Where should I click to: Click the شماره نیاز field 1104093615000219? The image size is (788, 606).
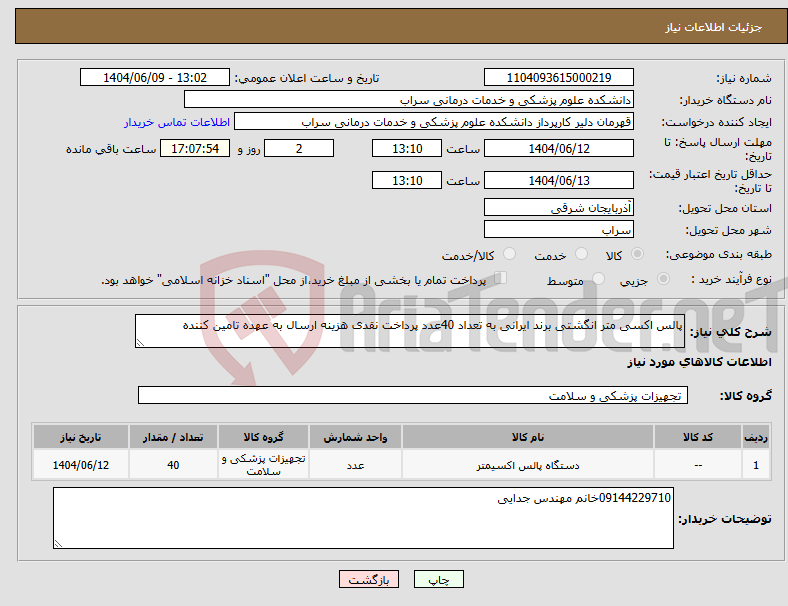559,78
